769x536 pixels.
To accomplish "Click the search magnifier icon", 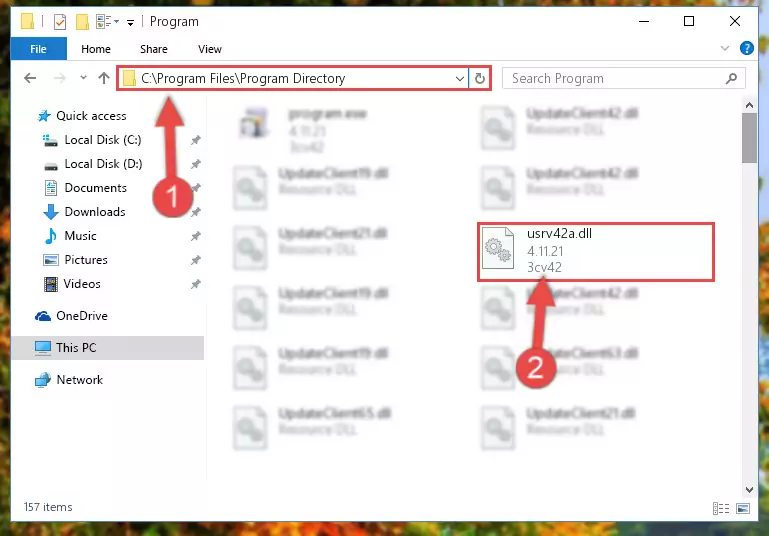I will point(731,78).
